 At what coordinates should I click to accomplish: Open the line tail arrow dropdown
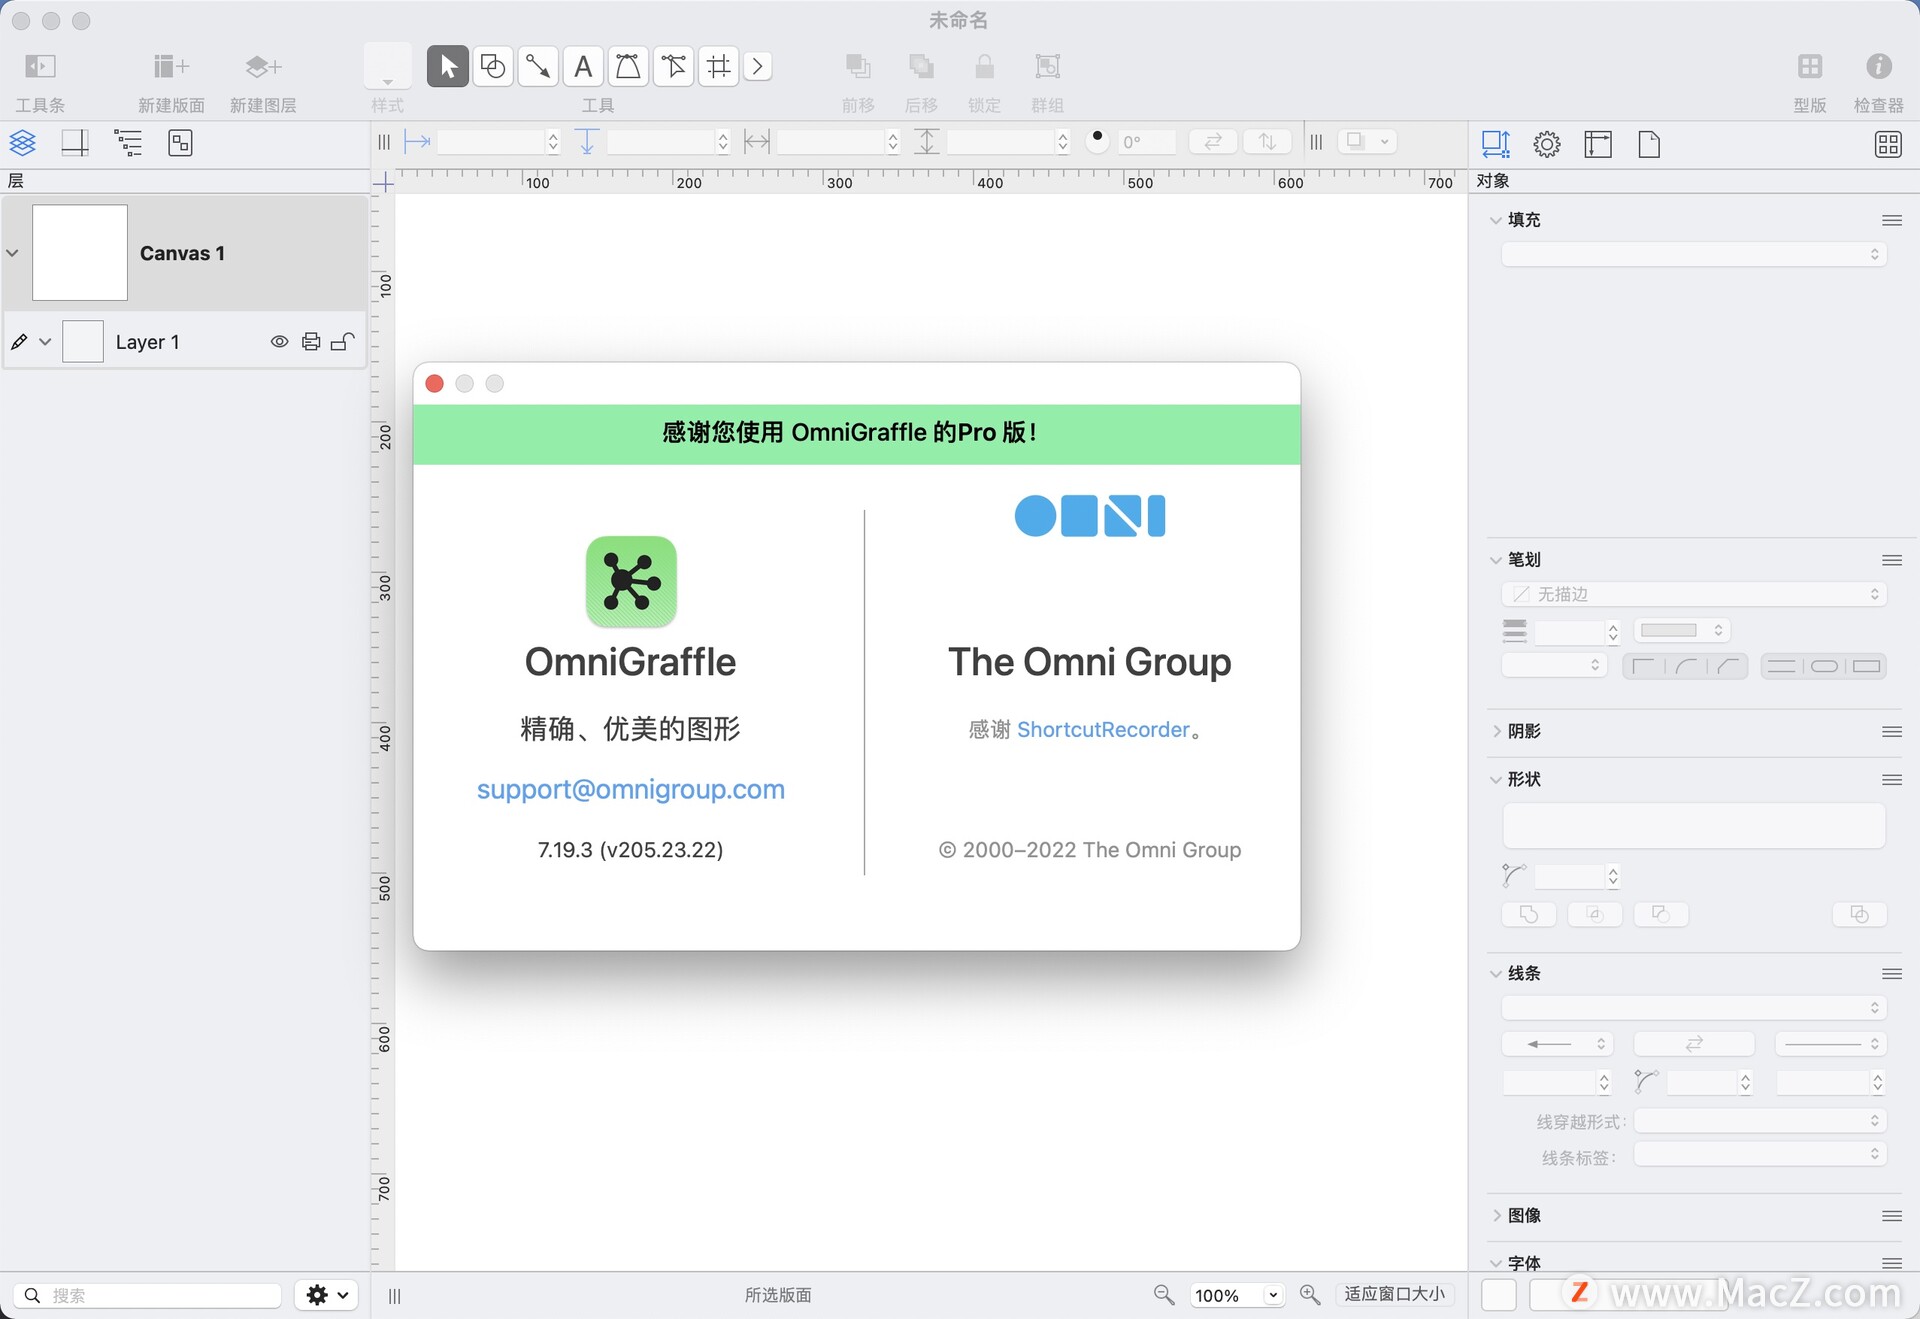tap(1556, 1044)
